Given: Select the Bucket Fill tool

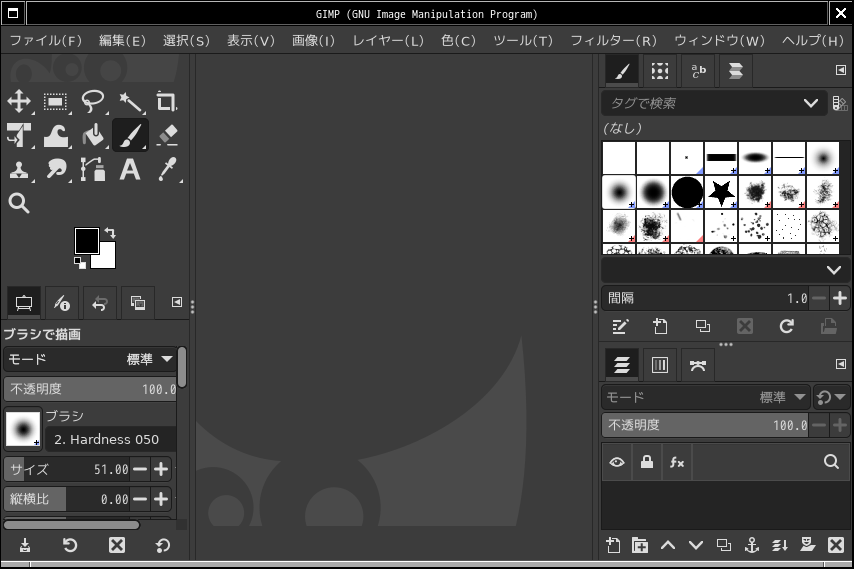Looking at the screenshot, I should tap(93, 135).
